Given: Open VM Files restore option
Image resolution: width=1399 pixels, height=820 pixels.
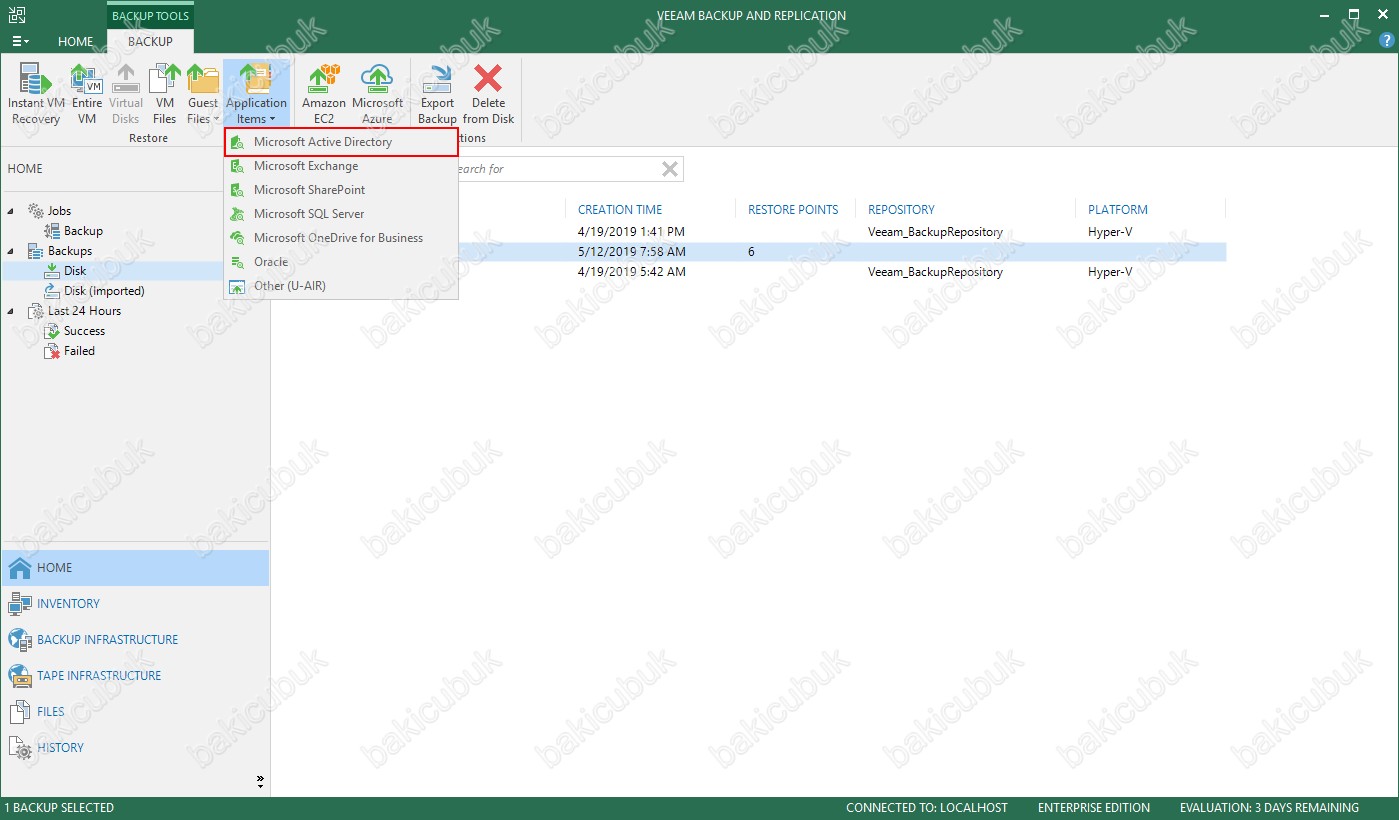Looking at the screenshot, I should pyautogui.click(x=164, y=95).
